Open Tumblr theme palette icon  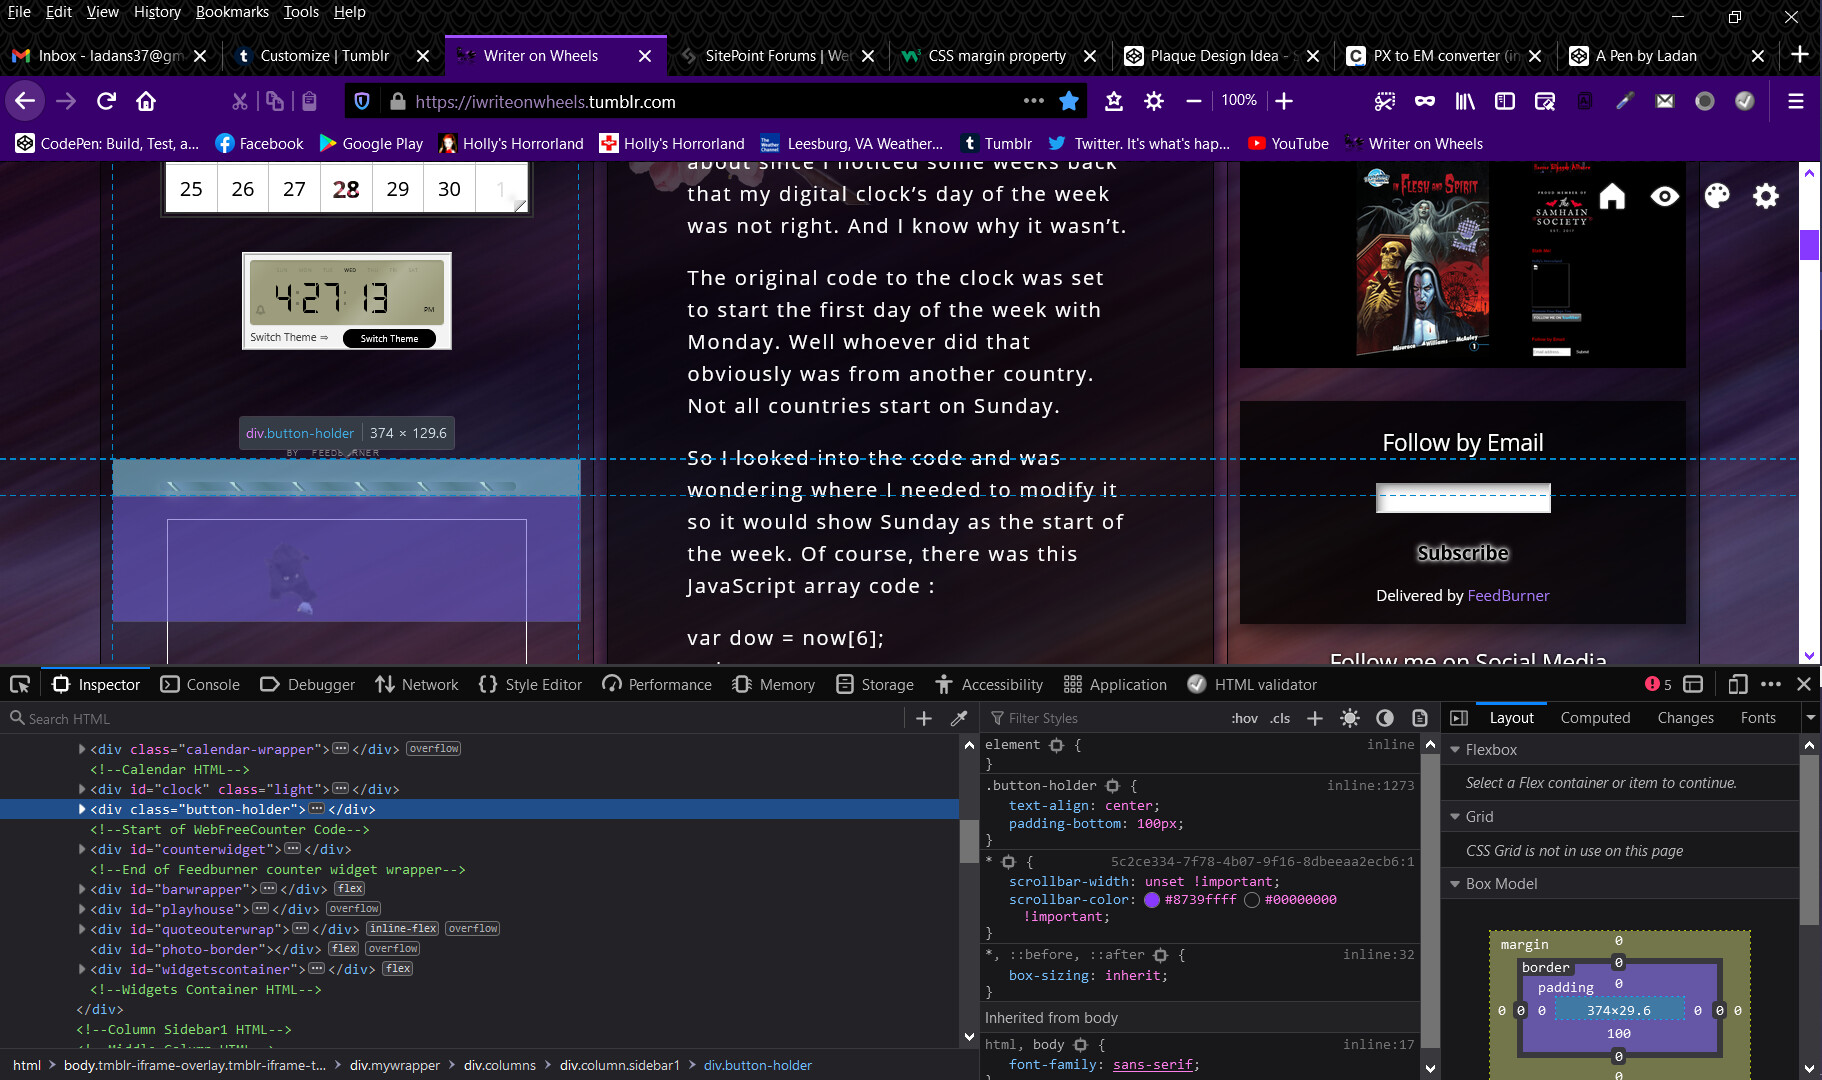tap(1717, 196)
